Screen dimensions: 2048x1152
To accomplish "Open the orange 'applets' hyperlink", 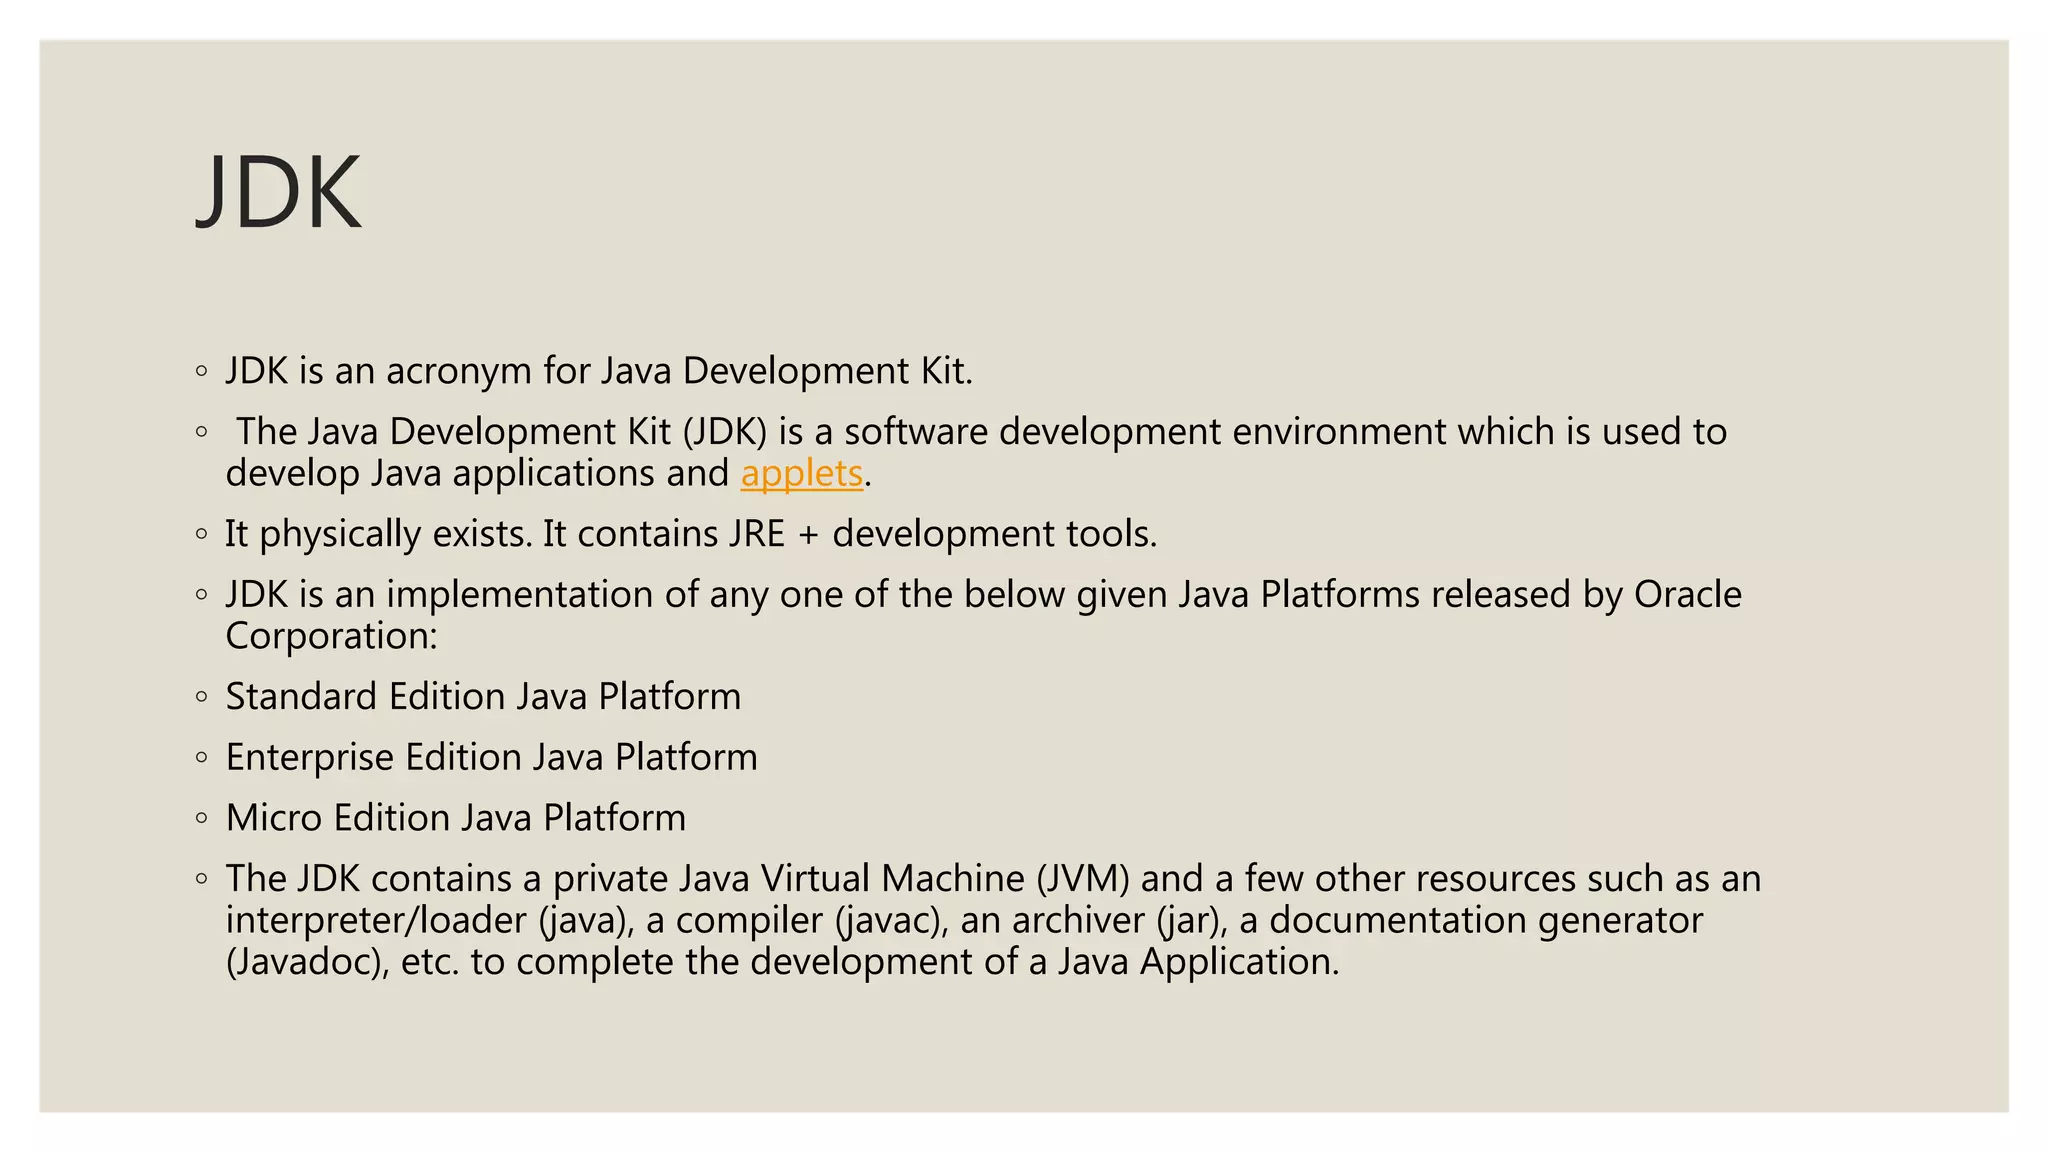I will click(801, 473).
